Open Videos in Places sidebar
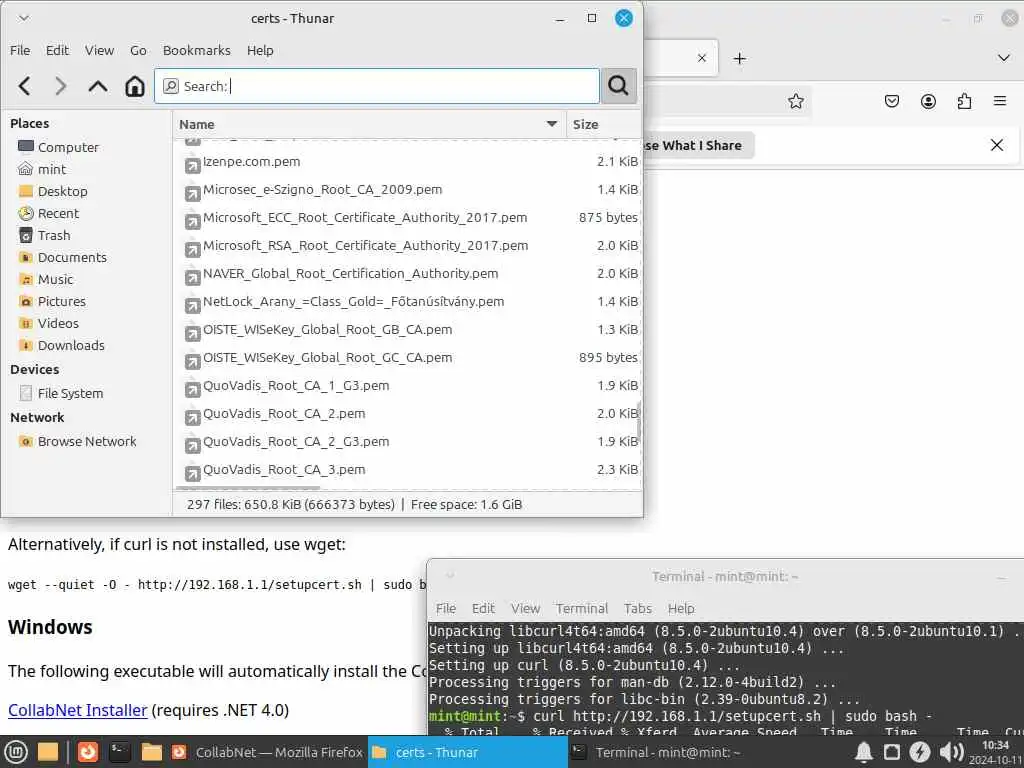 coord(58,323)
